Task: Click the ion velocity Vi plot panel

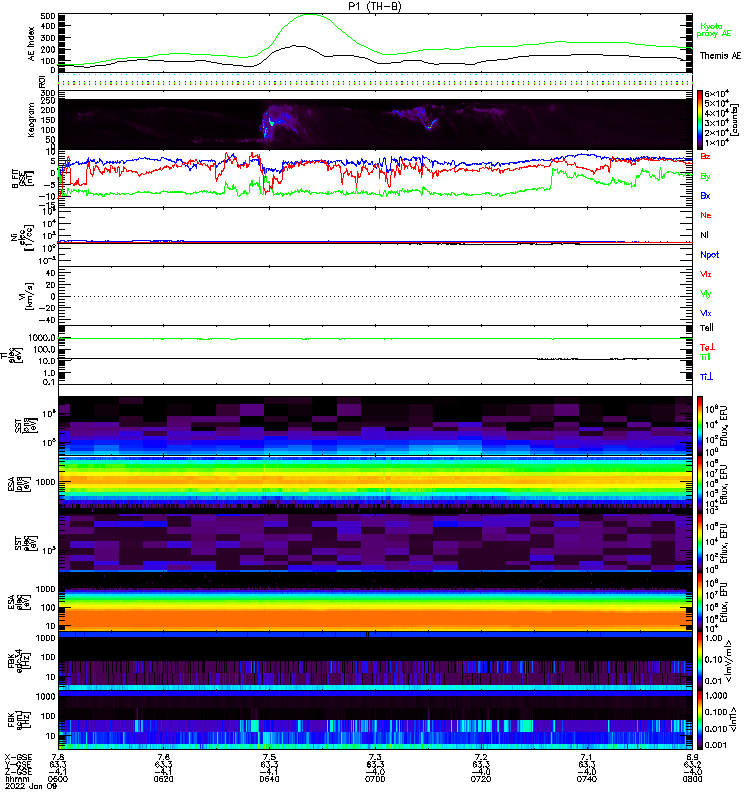Action: pyautogui.click(x=375, y=296)
